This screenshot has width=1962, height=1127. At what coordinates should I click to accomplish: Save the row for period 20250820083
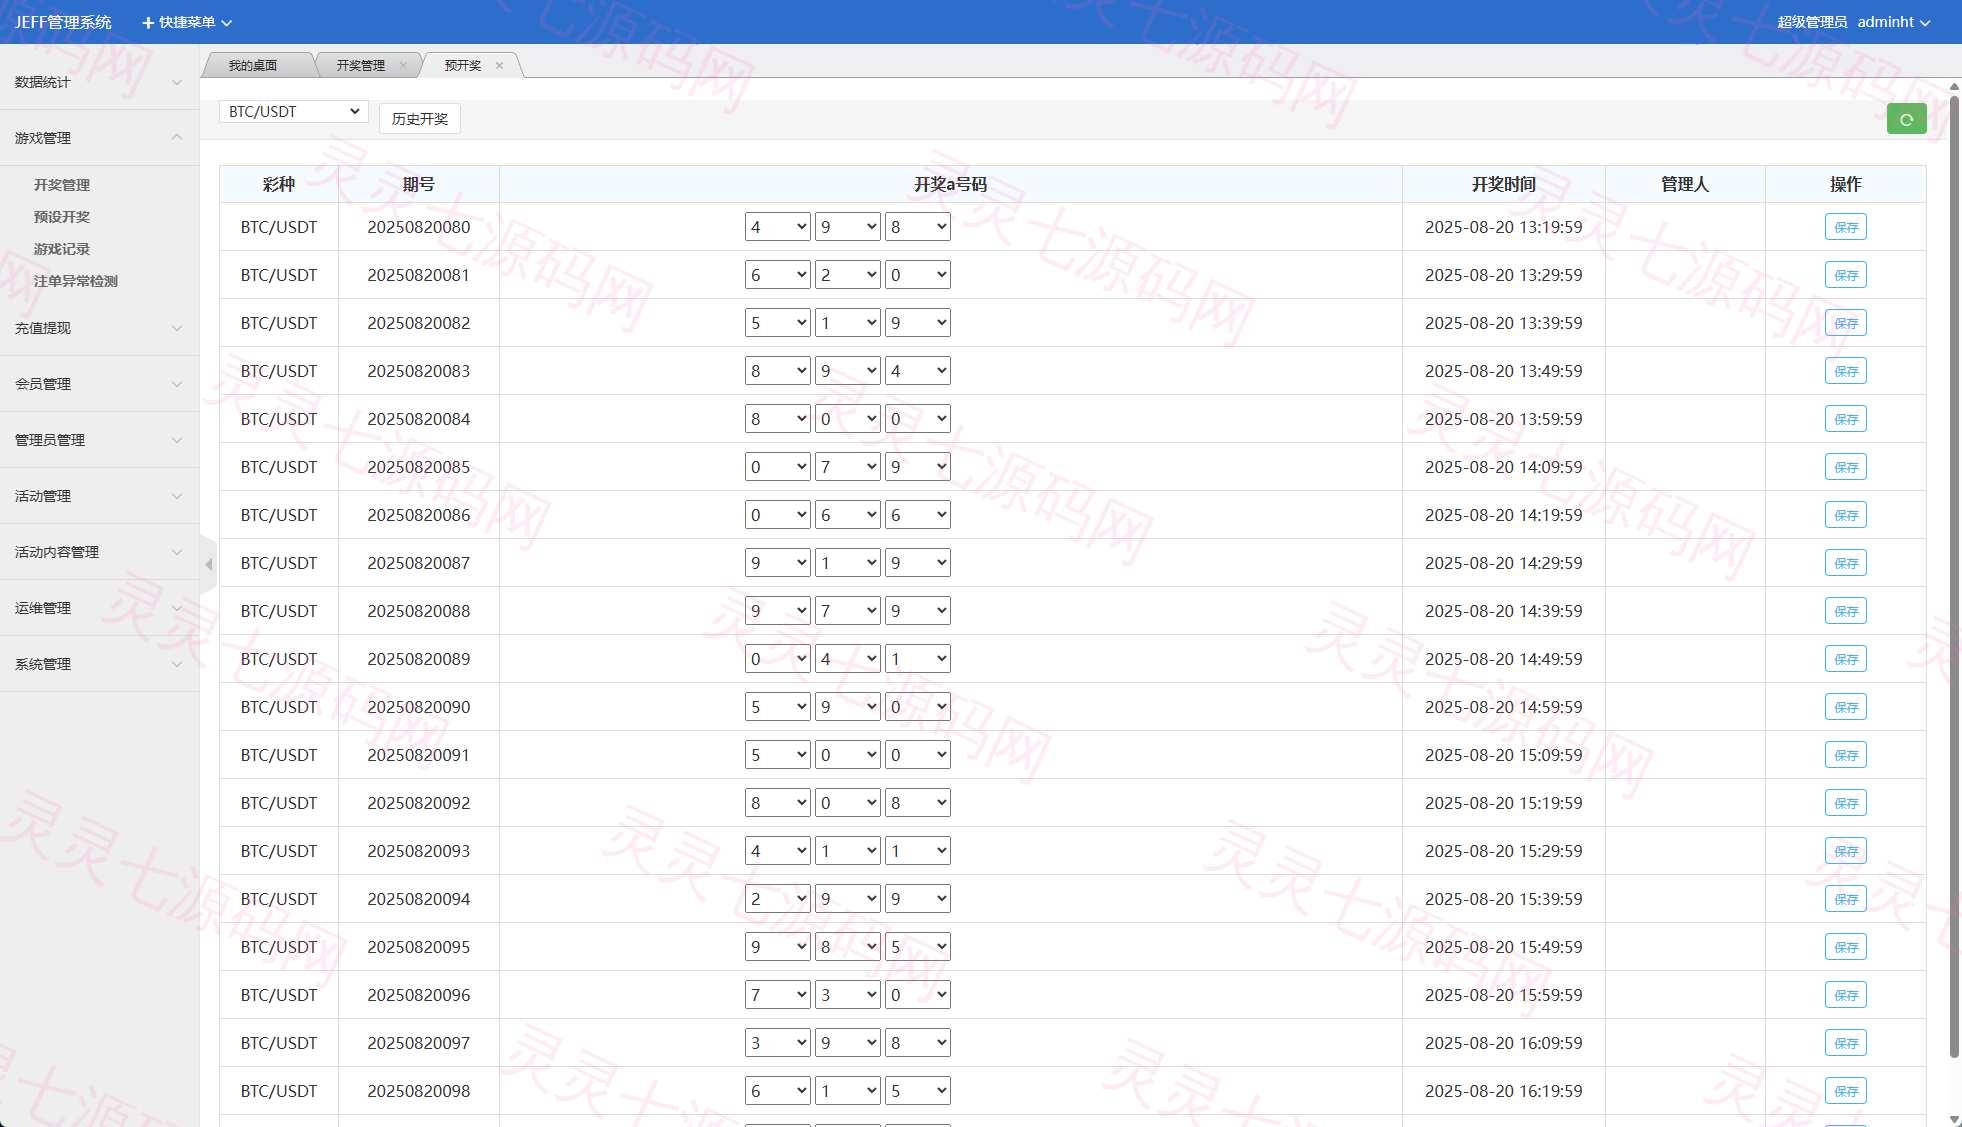tap(1845, 371)
